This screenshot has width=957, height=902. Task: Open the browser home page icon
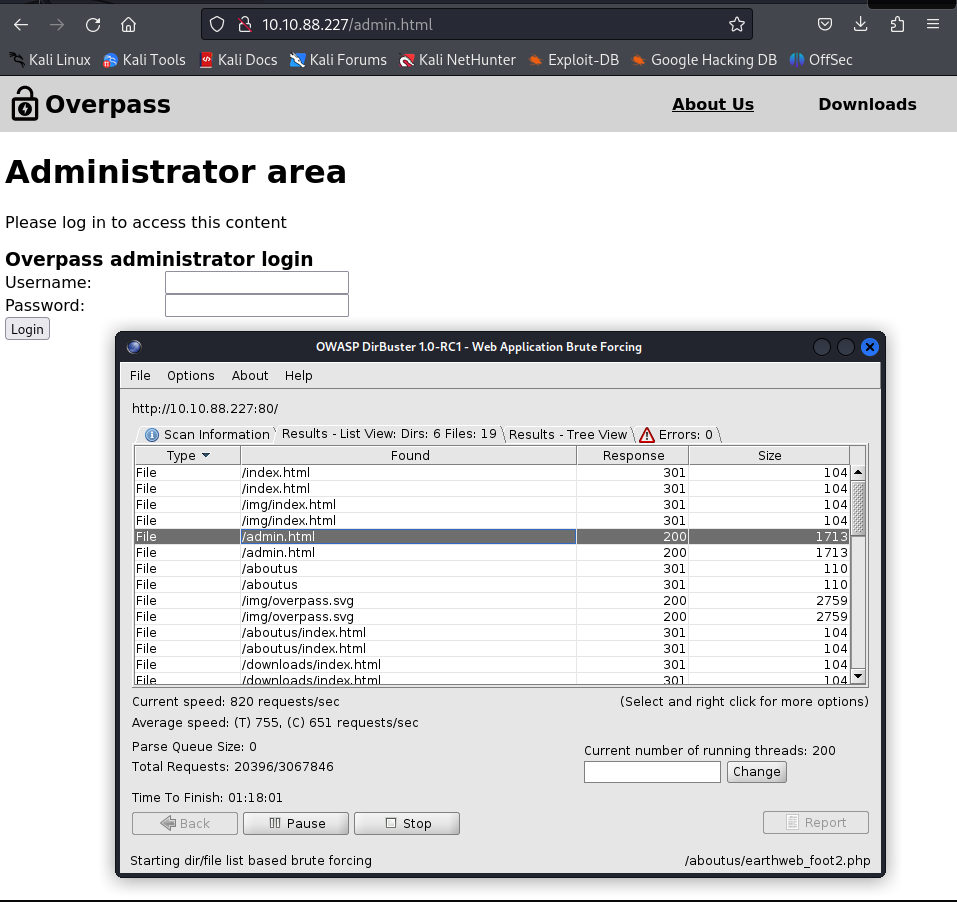pyautogui.click(x=128, y=24)
